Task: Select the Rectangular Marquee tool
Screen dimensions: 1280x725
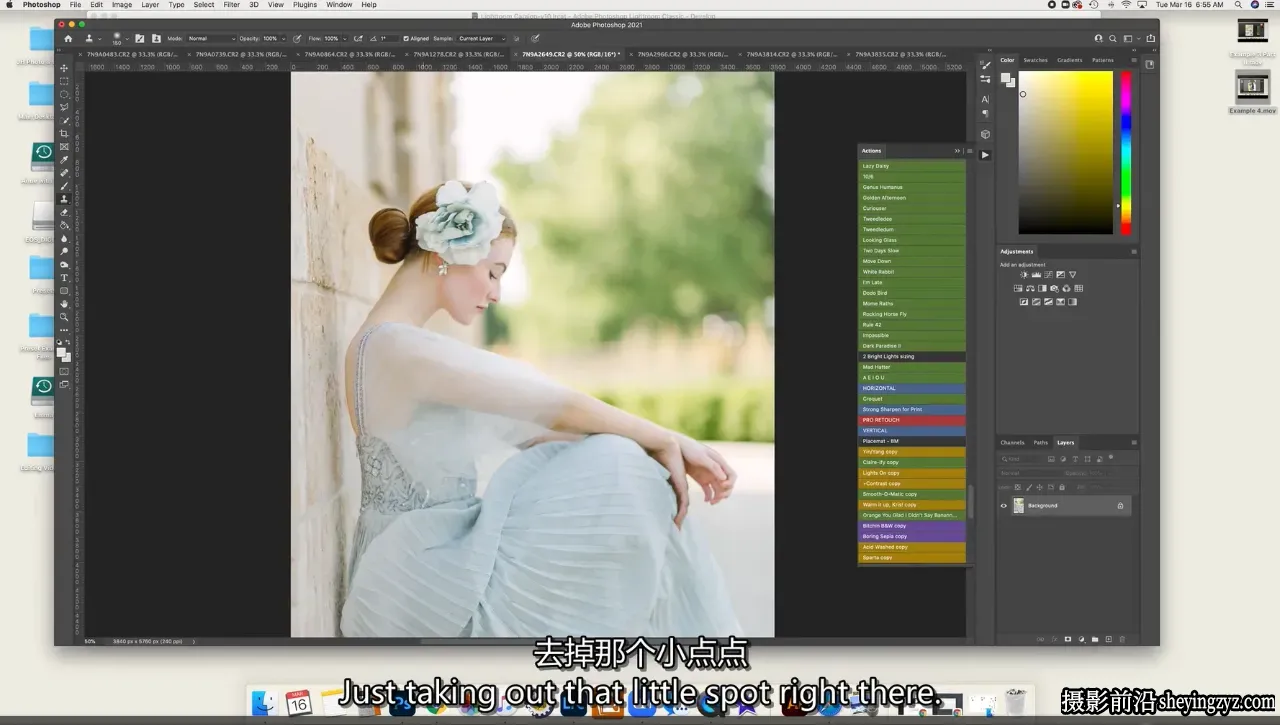Action: pyautogui.click(x=65, y=81)
